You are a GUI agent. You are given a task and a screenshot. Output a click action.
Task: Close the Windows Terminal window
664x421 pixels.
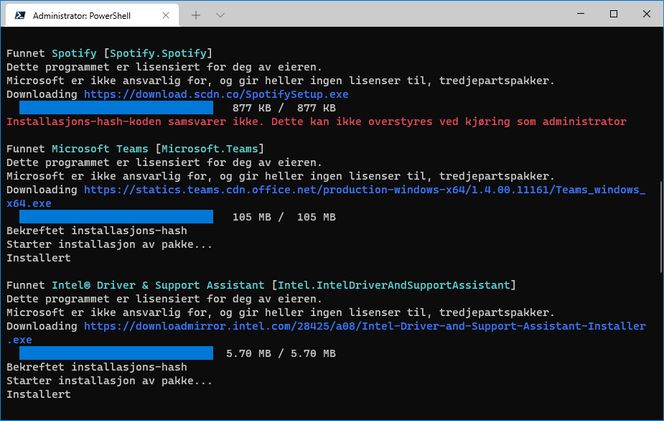pyautogui.click(x=646, y=14)
